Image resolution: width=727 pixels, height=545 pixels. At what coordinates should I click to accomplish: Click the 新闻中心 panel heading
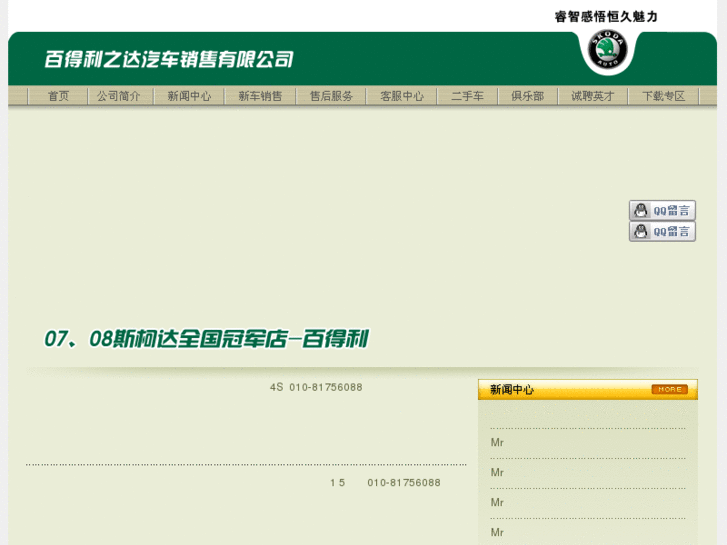512,390
